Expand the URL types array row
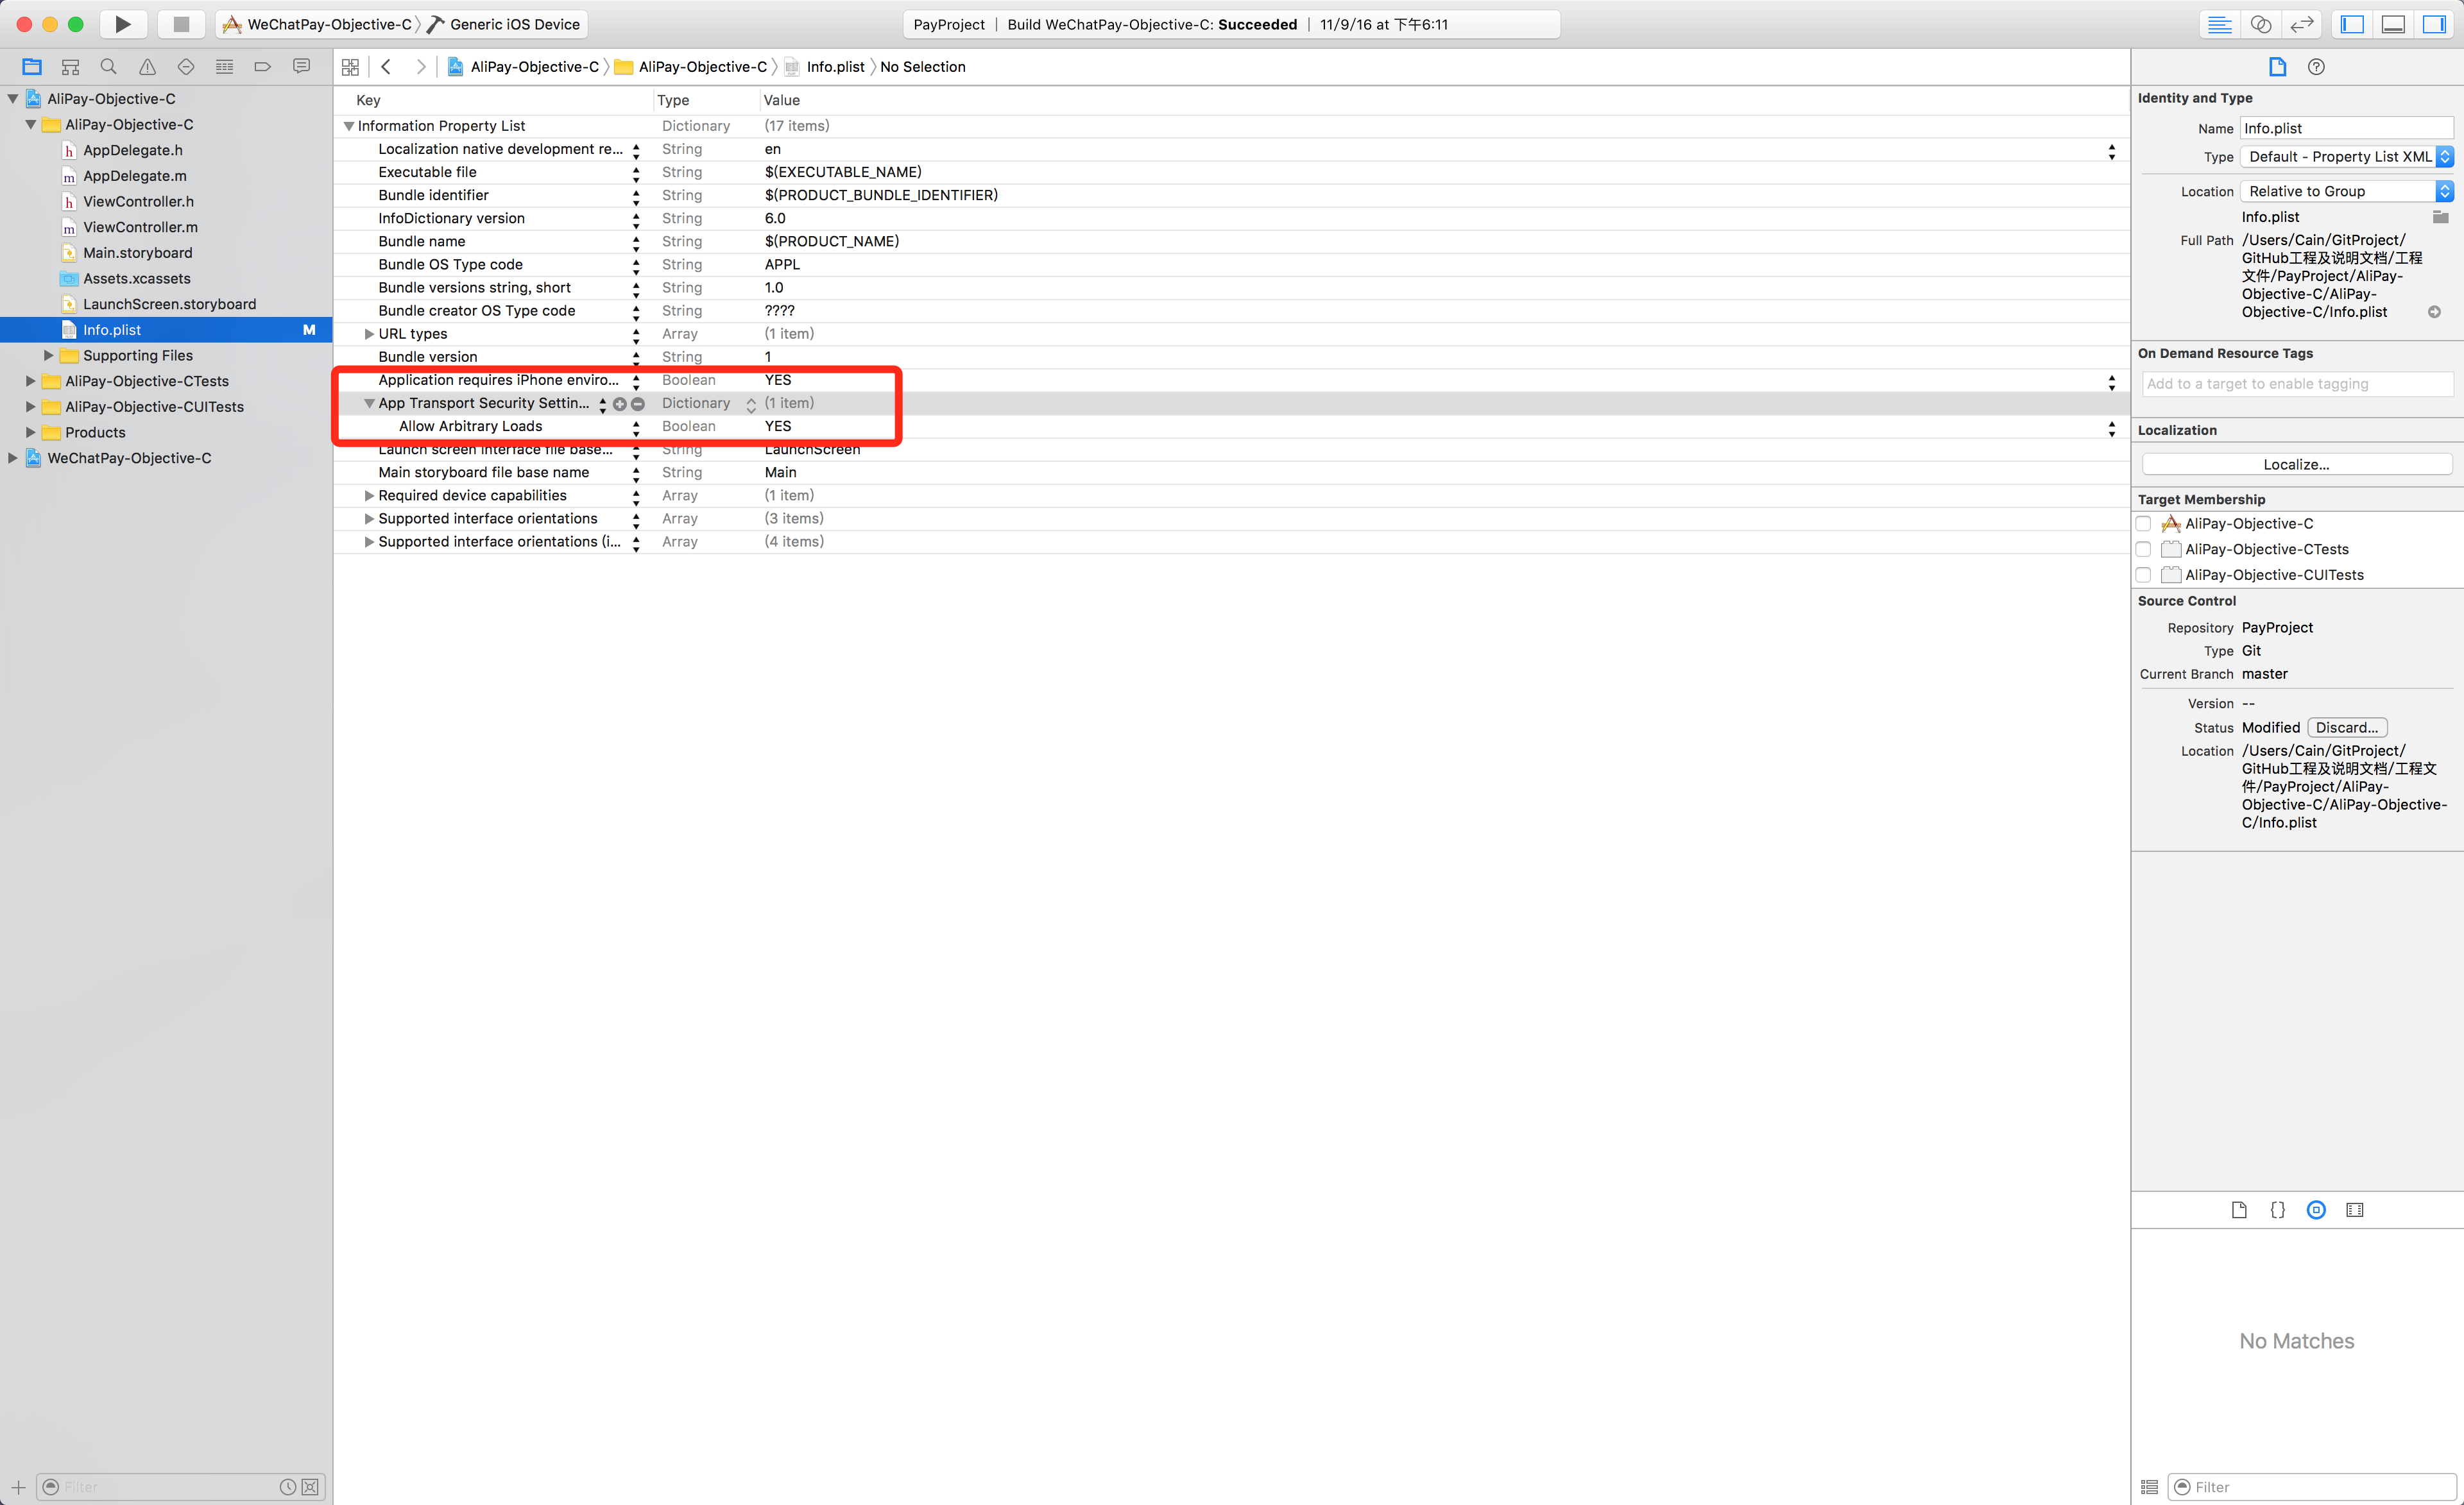This screenshot has height=1505, width=2464. tap(369, 334)
